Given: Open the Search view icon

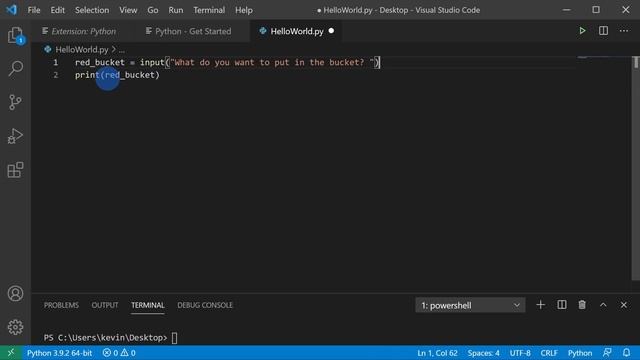Looking at the screenshot, I should click(15, 68).
